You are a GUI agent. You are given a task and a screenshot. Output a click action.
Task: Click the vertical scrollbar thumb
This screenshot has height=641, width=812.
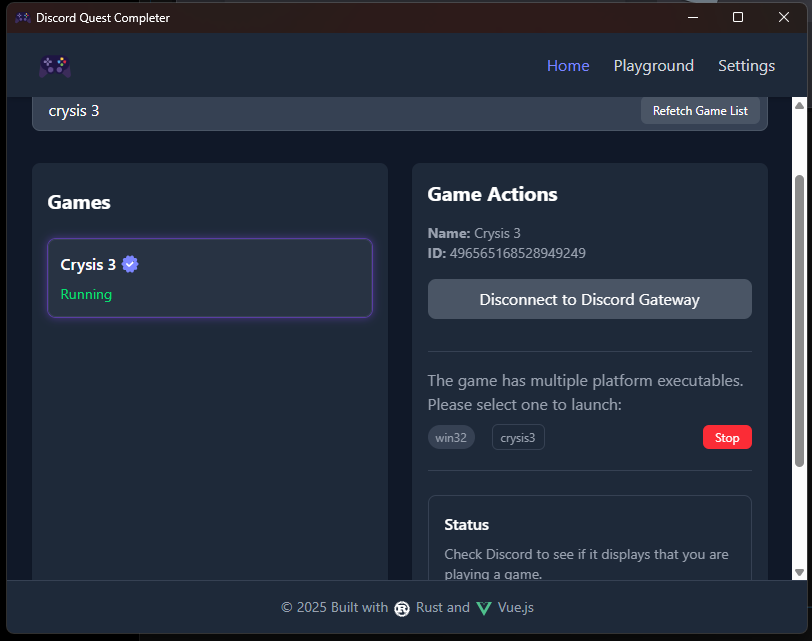[799, 321]
